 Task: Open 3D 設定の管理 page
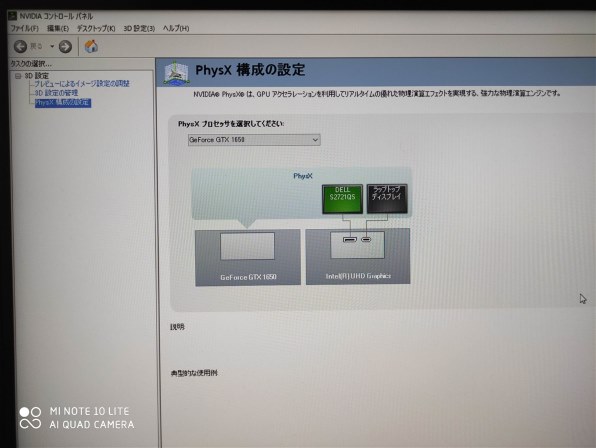coord(56,93)
